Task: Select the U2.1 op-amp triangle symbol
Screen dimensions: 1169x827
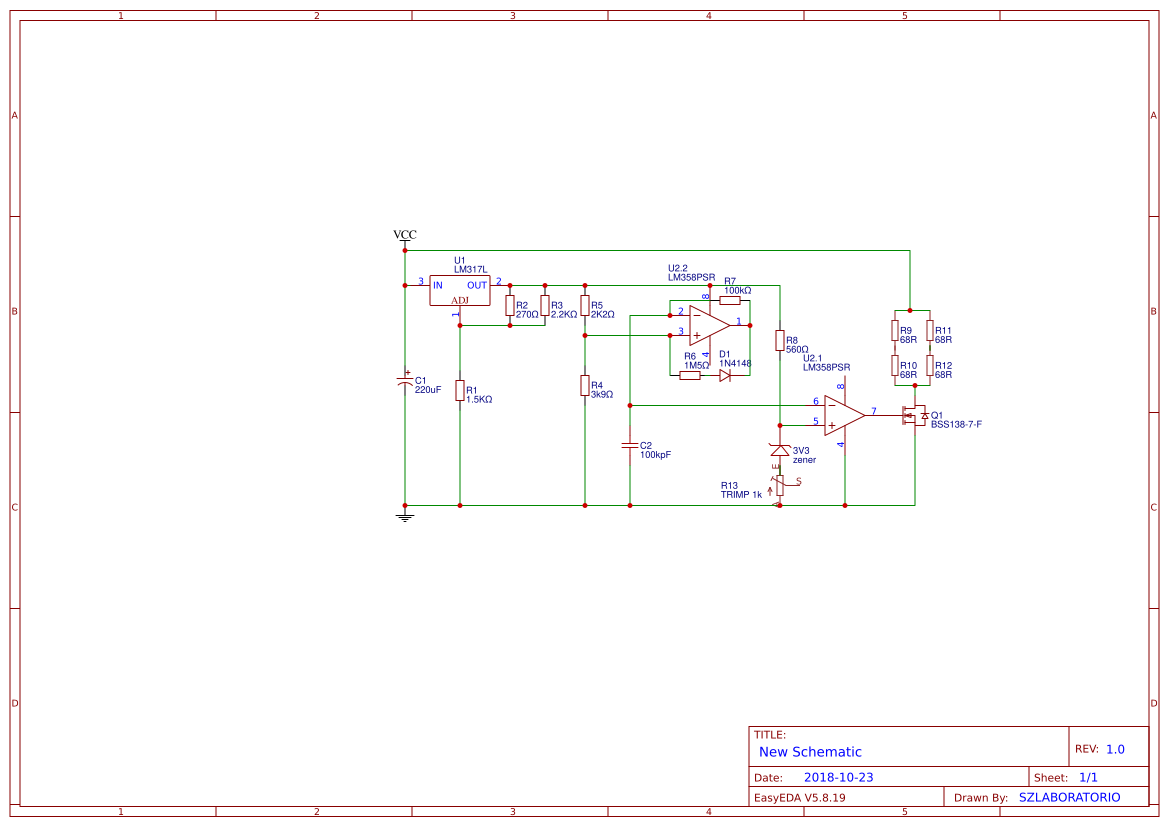Action: 843,414
